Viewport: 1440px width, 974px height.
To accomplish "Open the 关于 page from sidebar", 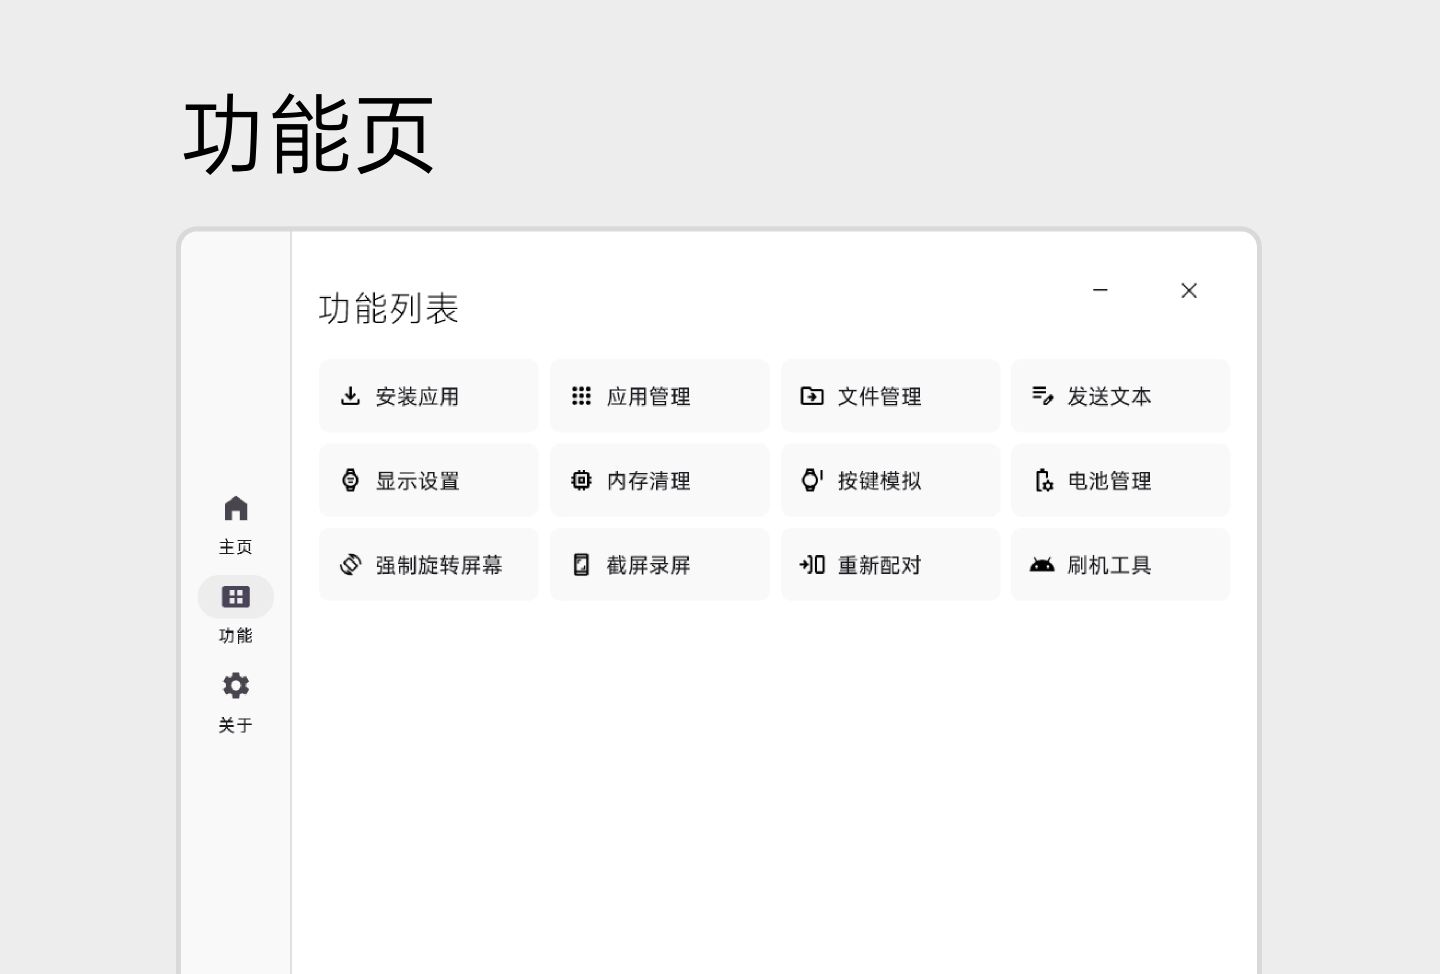I will coord(236,700).
